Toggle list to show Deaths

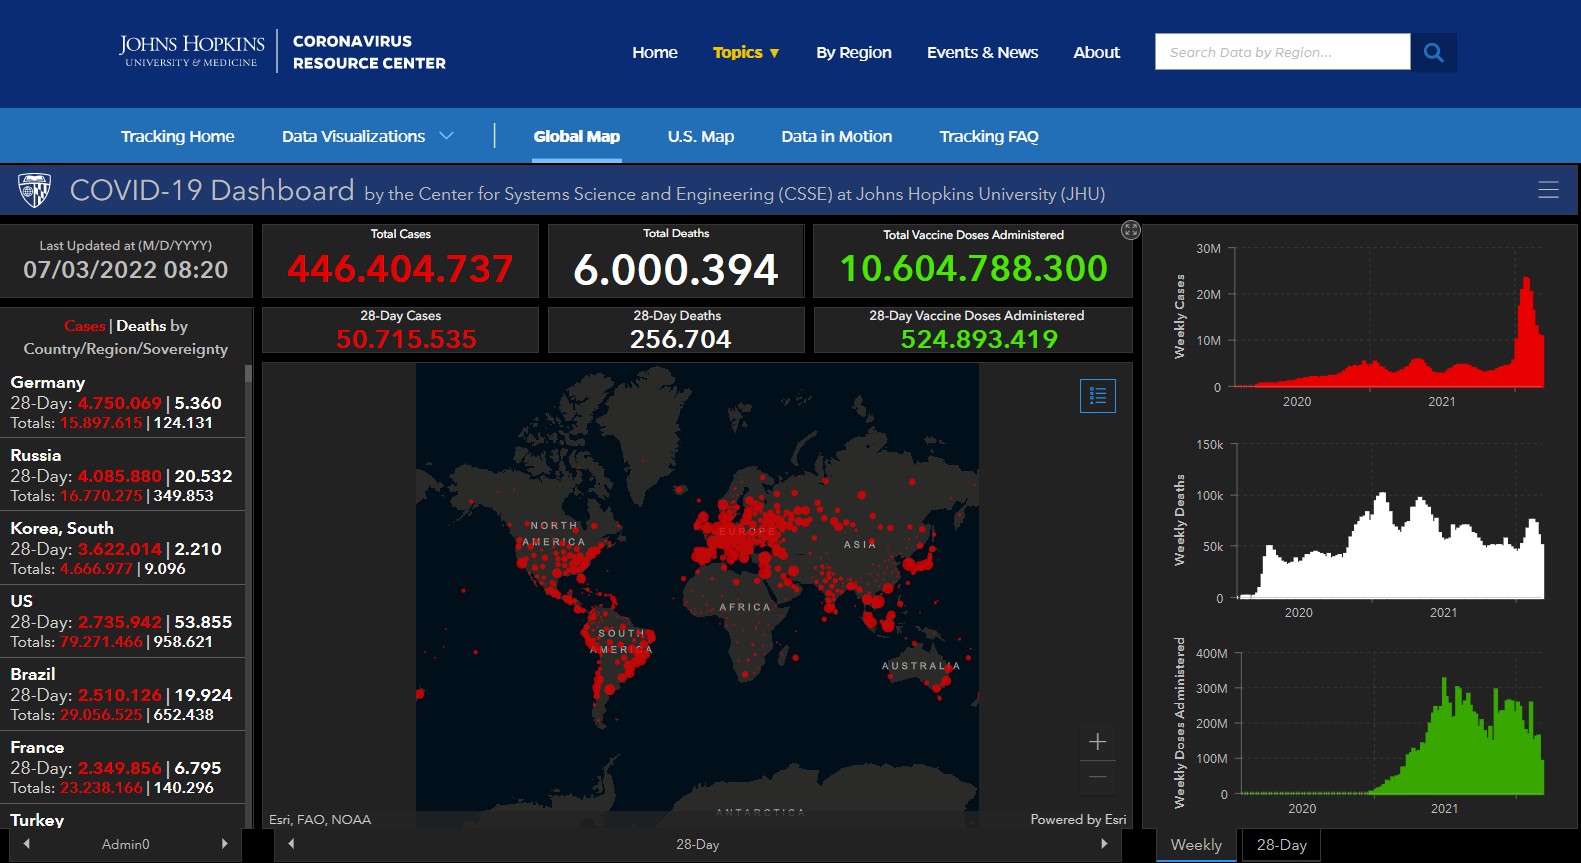141,326
